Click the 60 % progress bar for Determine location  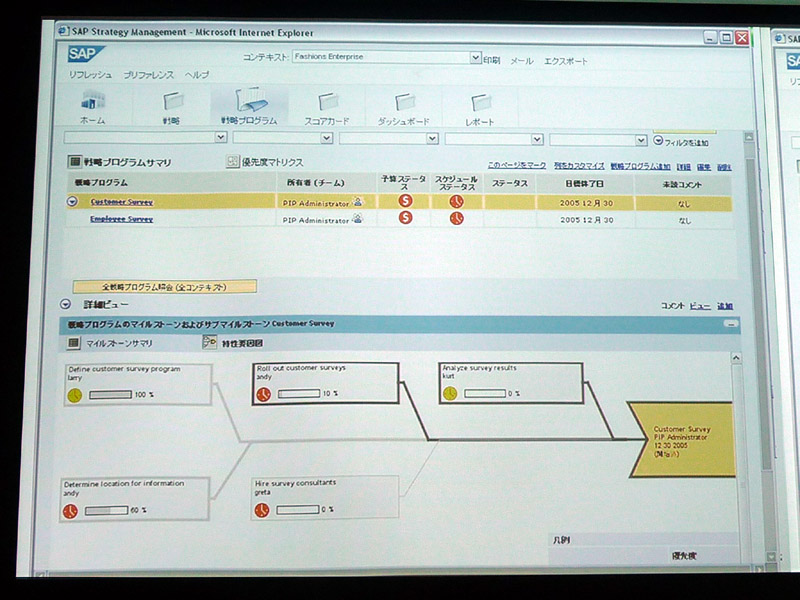(106, 511)
